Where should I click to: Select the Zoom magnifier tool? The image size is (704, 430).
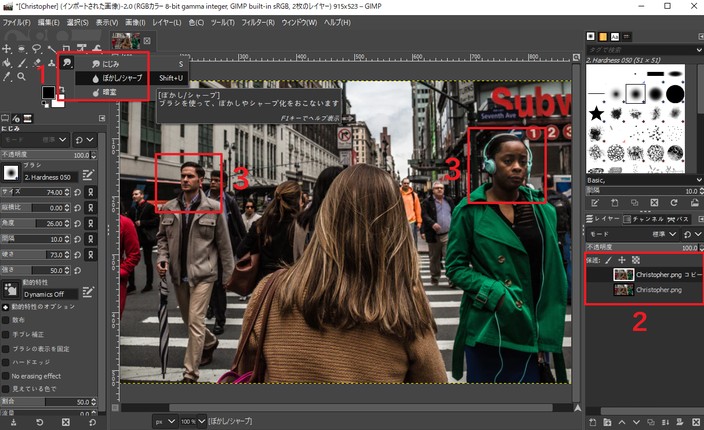[22, 77]
